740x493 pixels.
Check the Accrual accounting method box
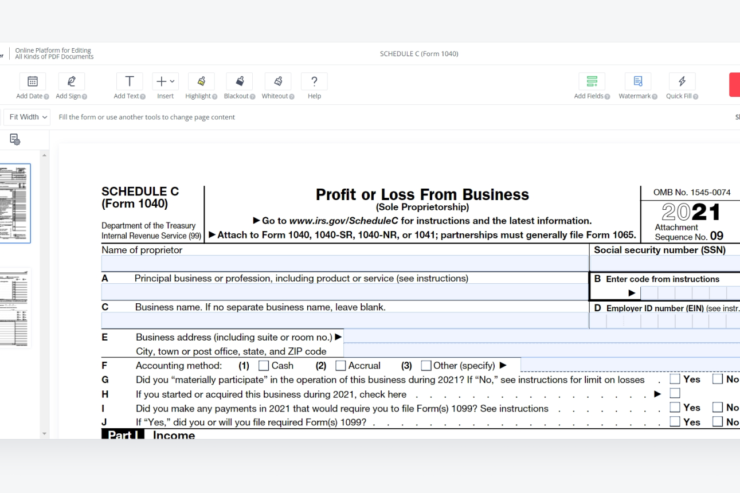point(341,366)
